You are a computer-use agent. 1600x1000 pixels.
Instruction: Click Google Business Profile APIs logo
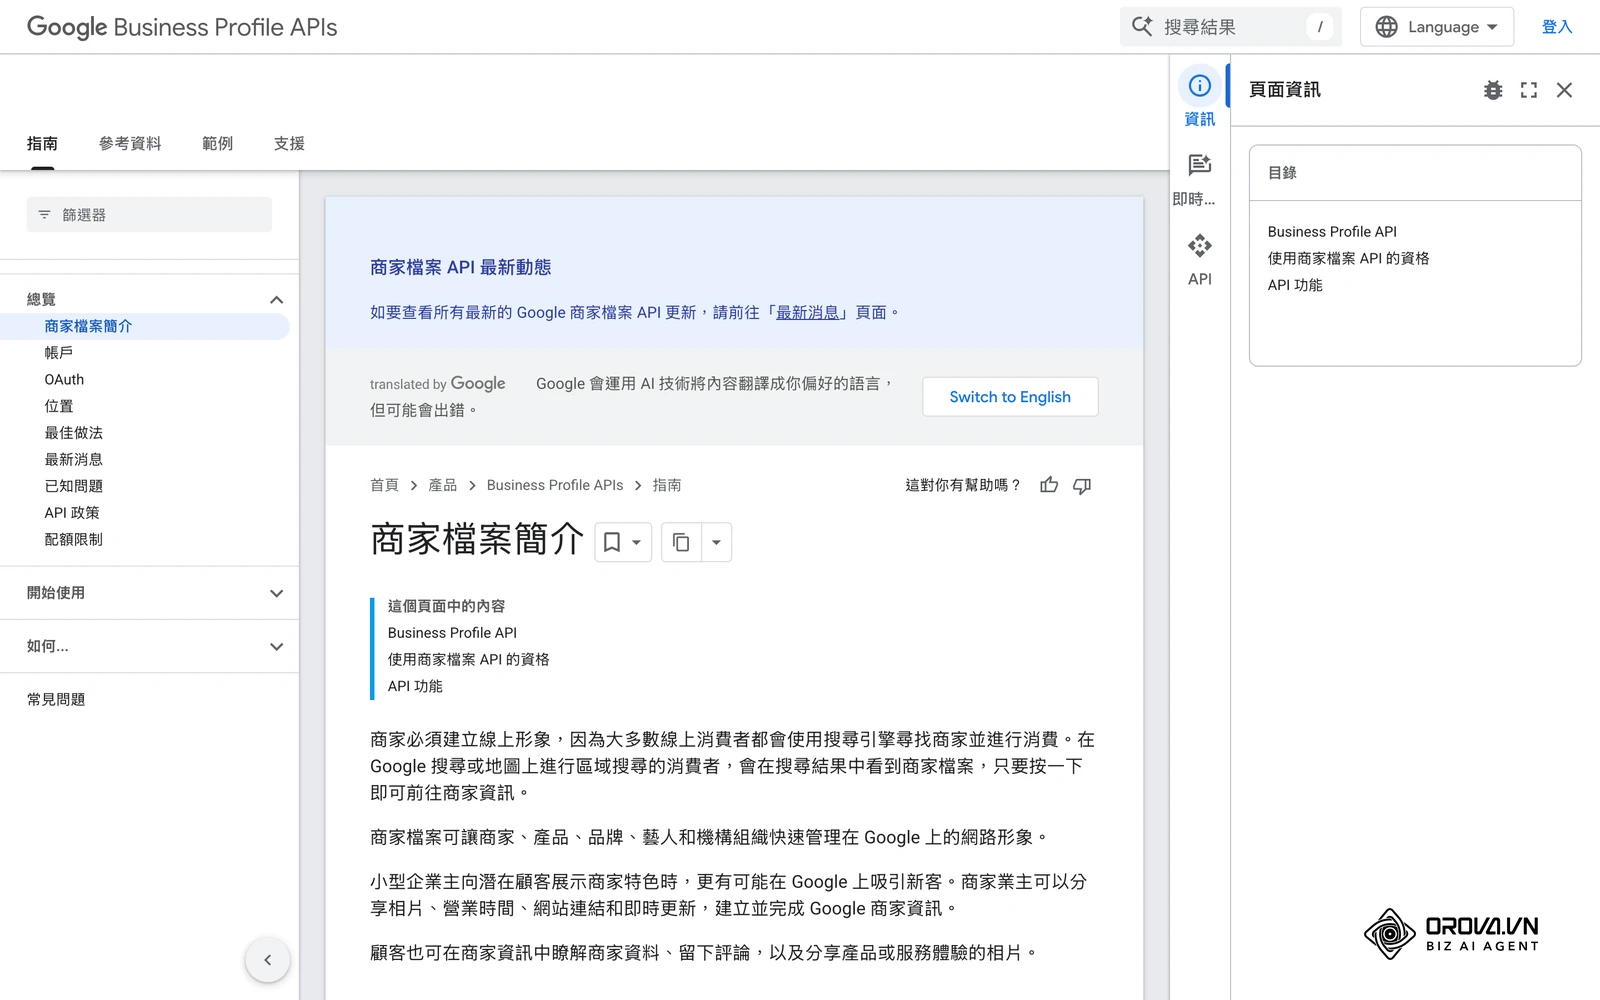(x=182, y=27)
